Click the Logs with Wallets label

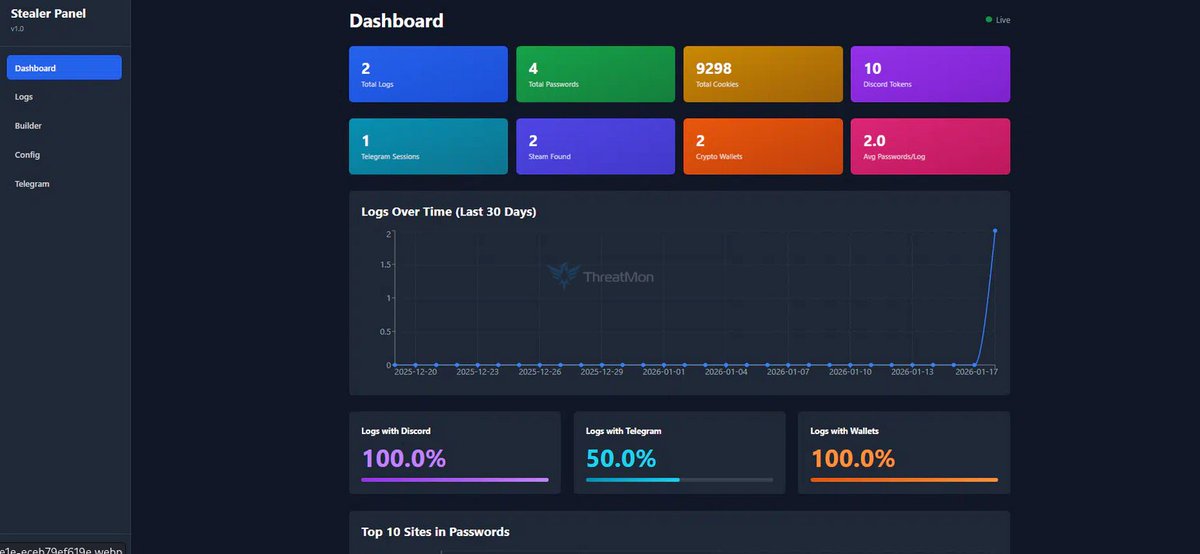click(x=845, y=431)
